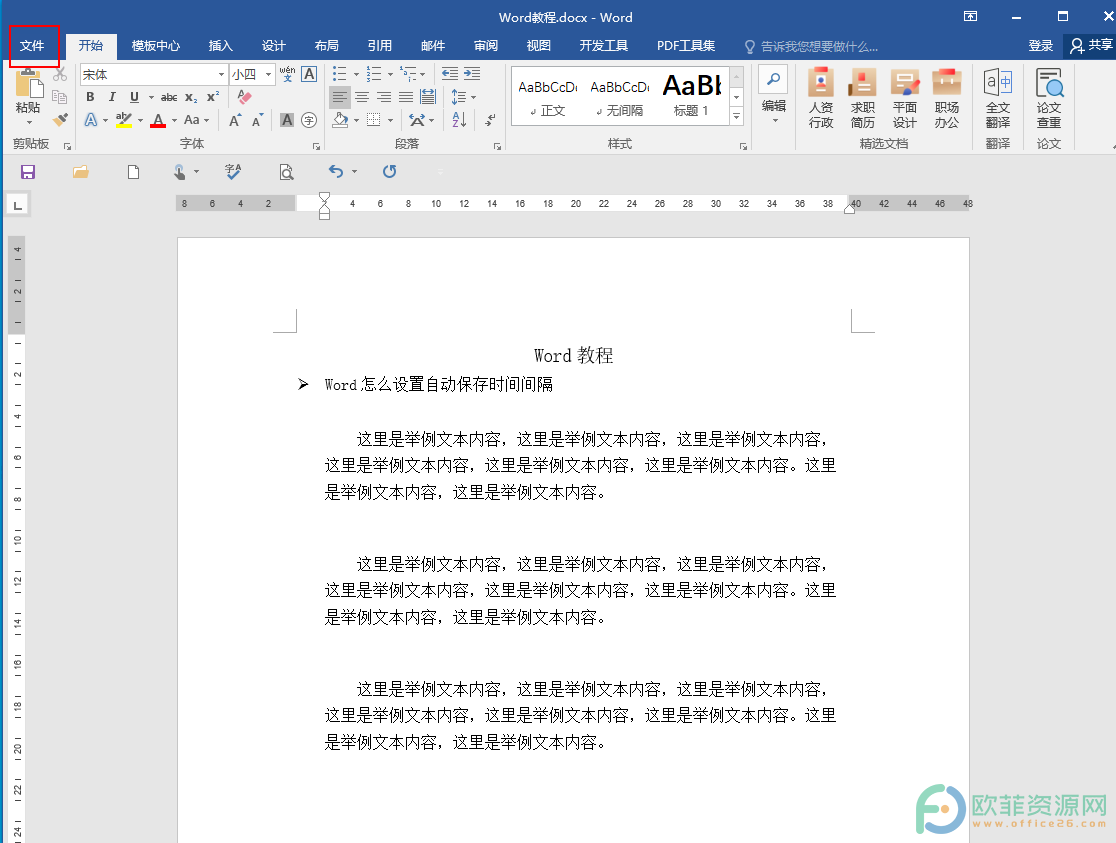Toggle show/hide paragraph marks

[490, 120]
